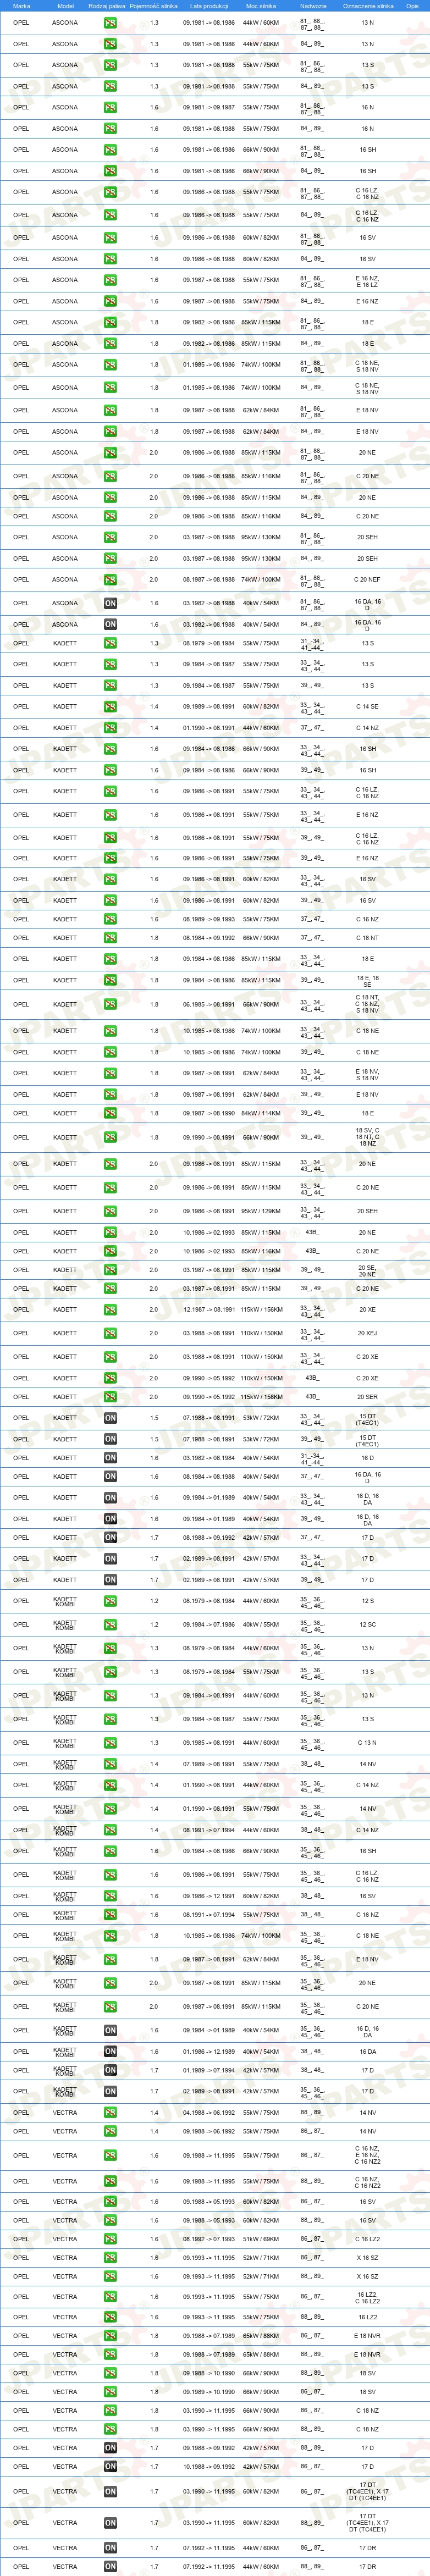Click petrol icon in Kadett Kombi 12 S row

pyautogui.click(x=110, y=1601)
